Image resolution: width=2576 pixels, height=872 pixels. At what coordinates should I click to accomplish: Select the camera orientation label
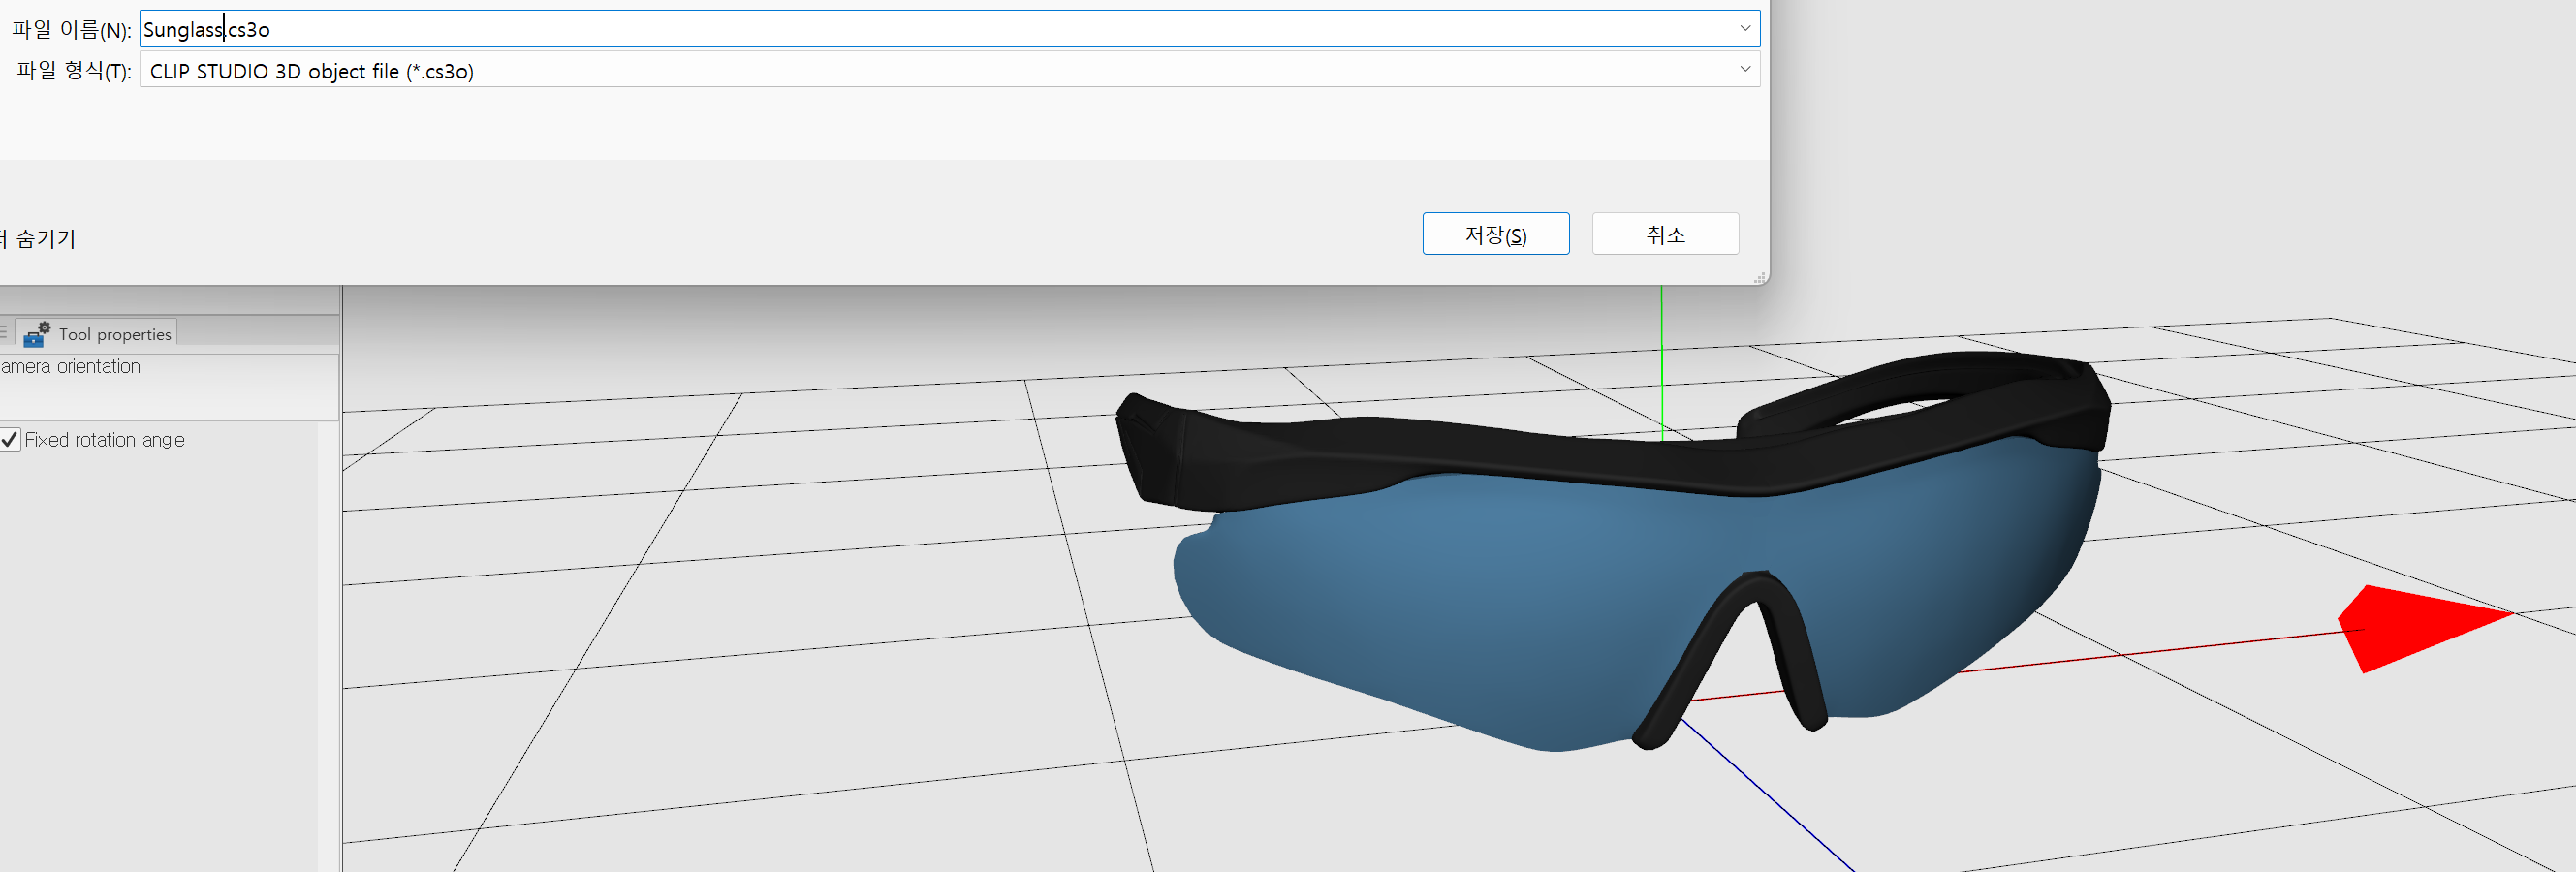[72, 367]
